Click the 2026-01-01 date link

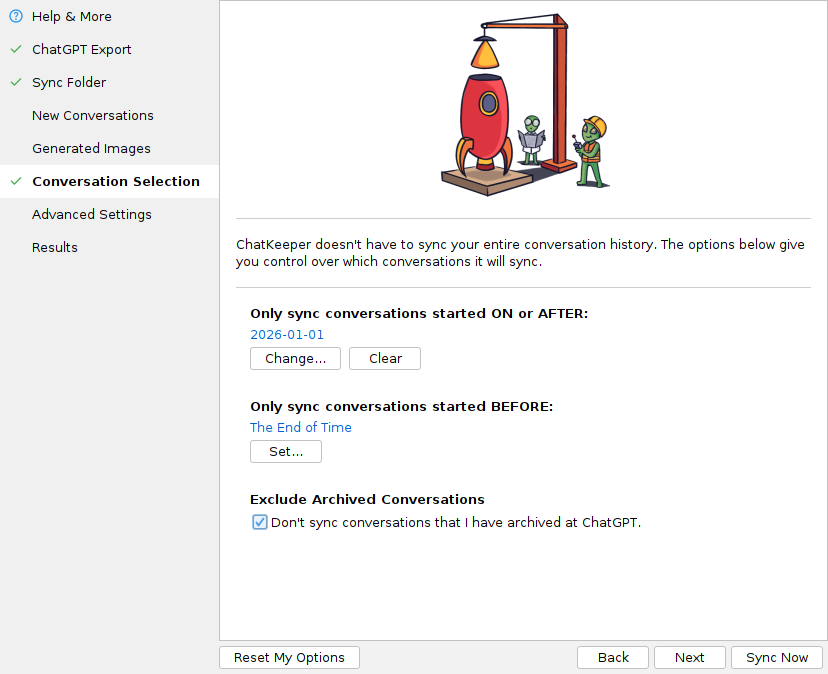click(x=287, y=335)
